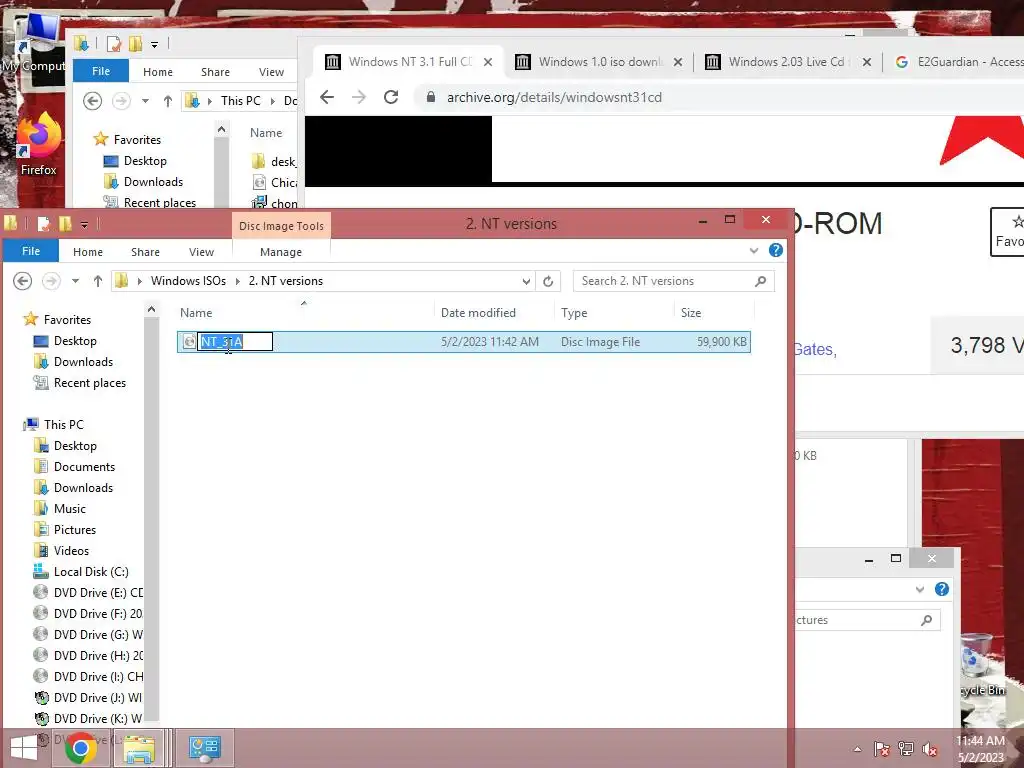Refresh the NT versions folder

[549, 281]
